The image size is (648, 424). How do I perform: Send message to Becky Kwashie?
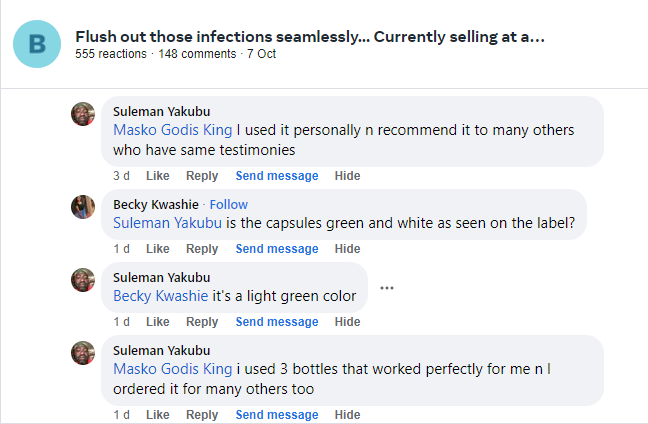point(277,249)
